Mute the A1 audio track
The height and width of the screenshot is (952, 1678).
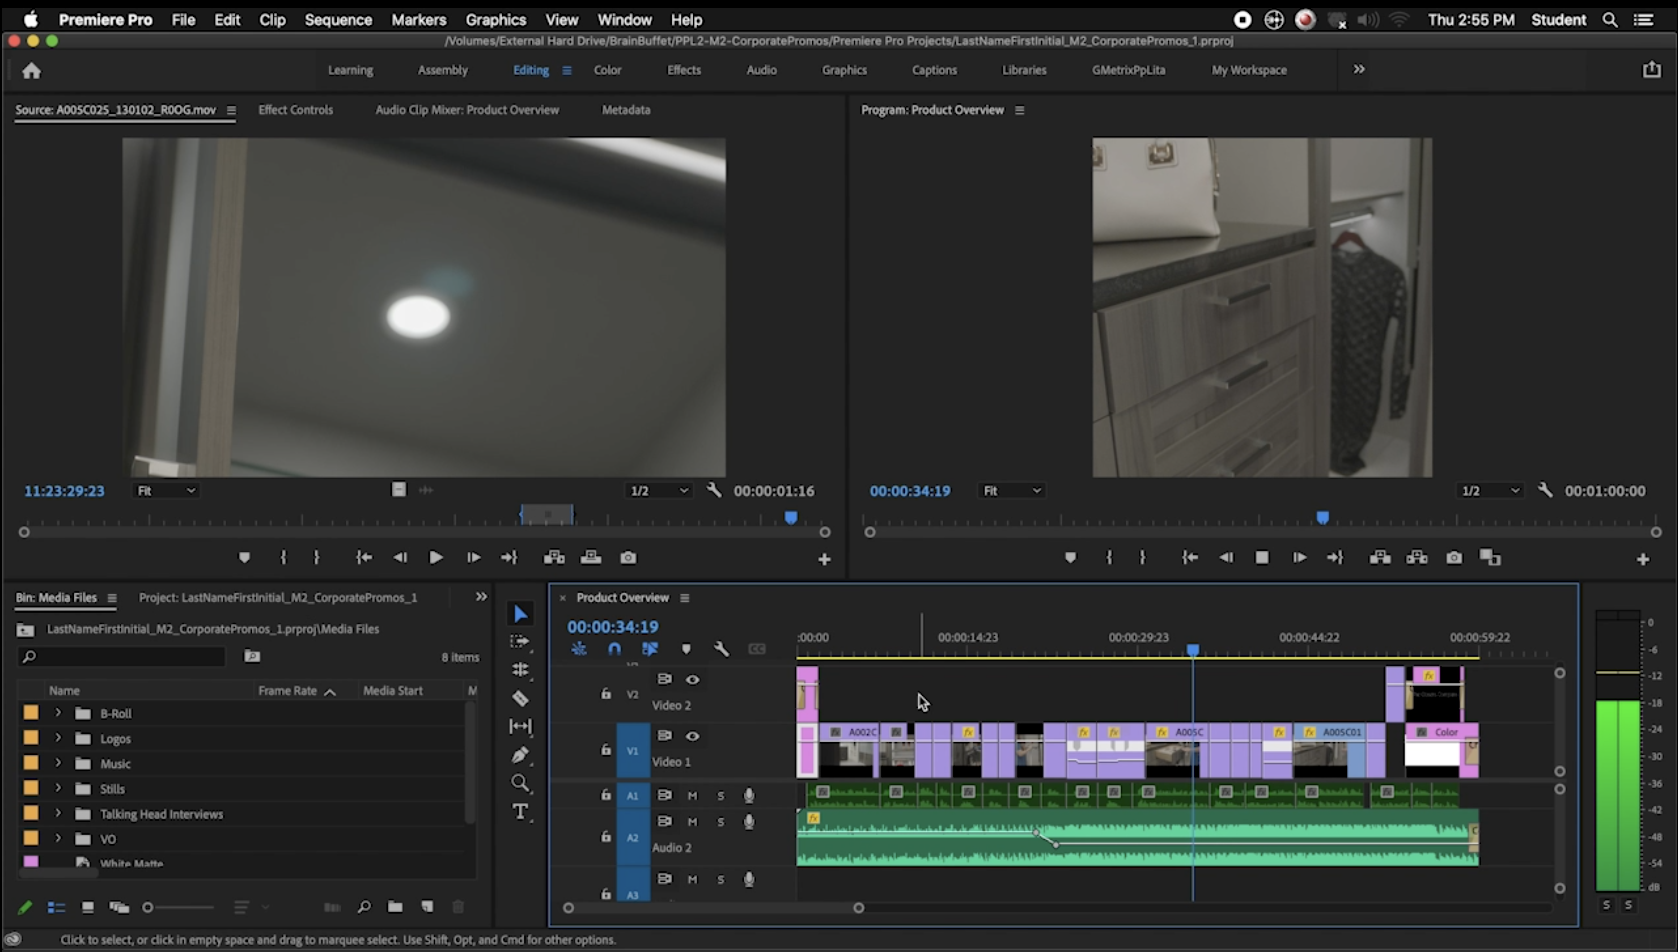692,795
